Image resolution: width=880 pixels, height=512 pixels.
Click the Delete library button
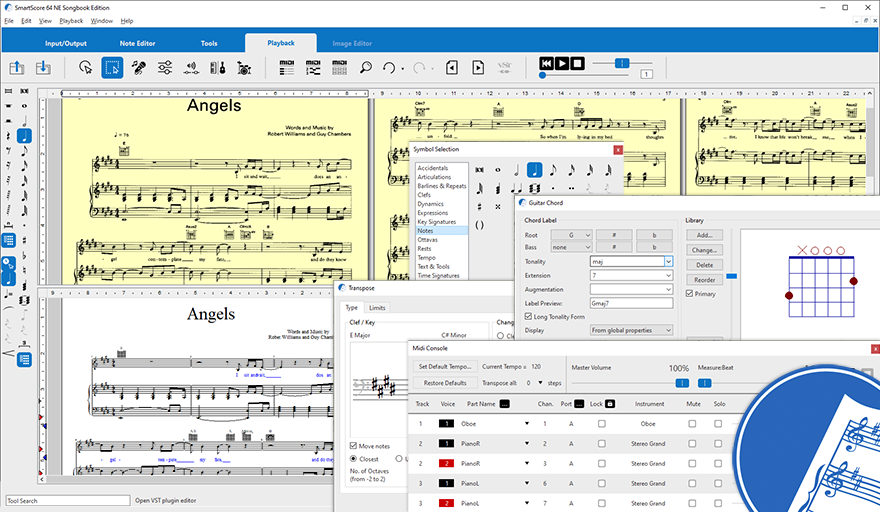tap(704, 265)
